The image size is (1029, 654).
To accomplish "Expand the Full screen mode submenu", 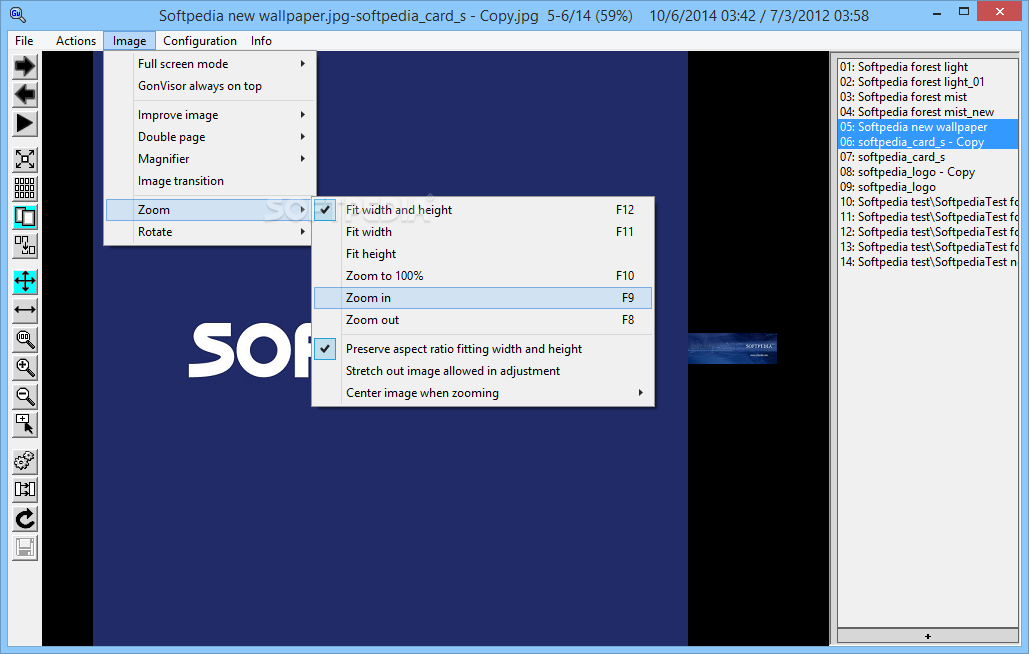I will click(210, 64).
